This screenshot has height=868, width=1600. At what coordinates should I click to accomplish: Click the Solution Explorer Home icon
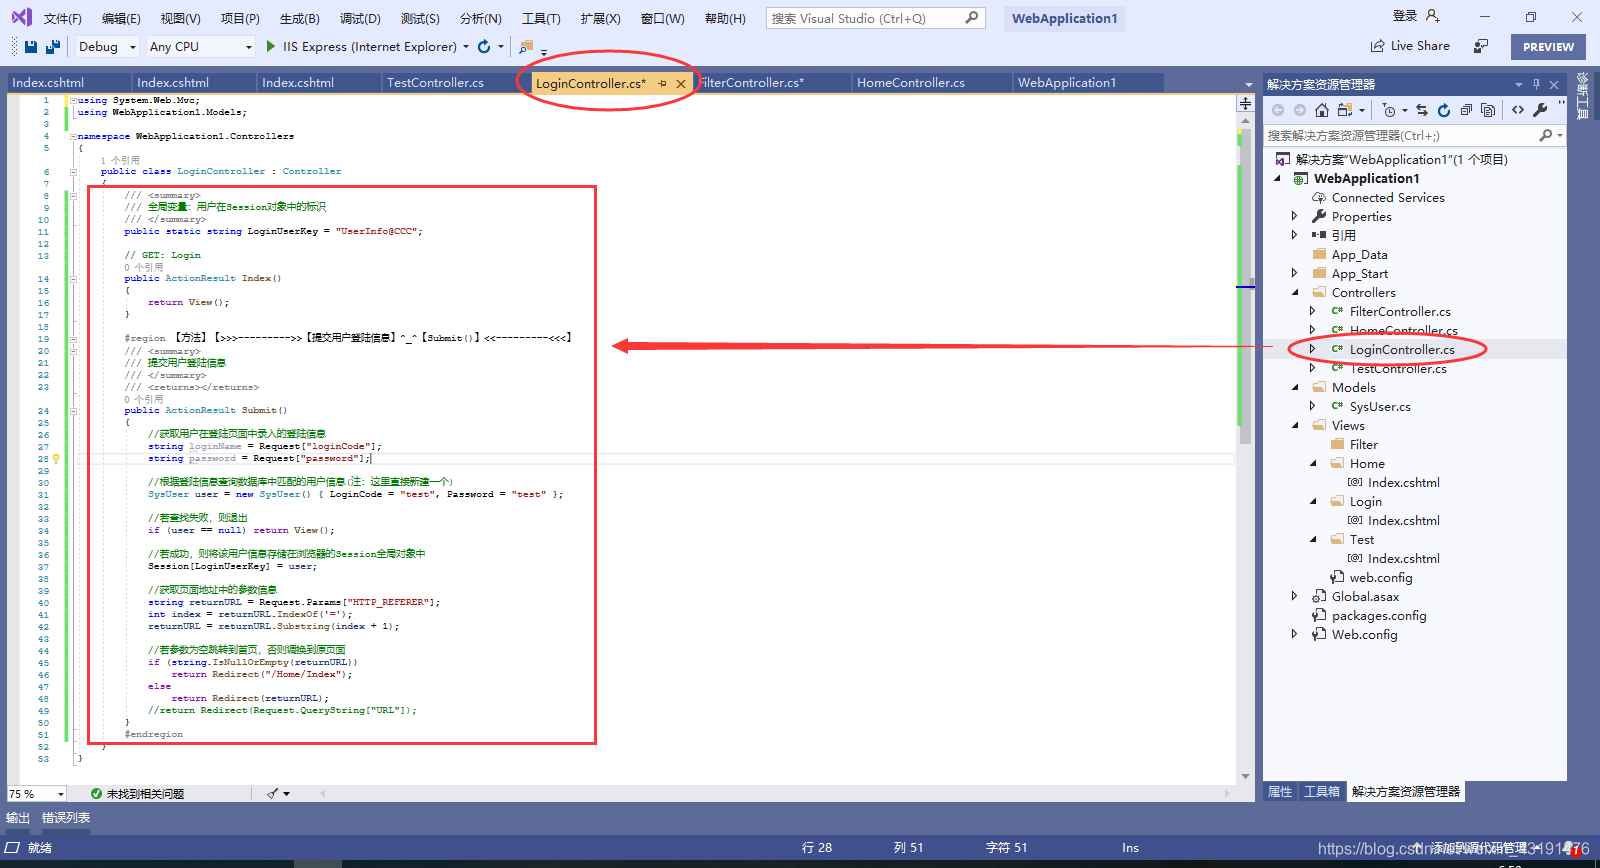[1322, 110]
